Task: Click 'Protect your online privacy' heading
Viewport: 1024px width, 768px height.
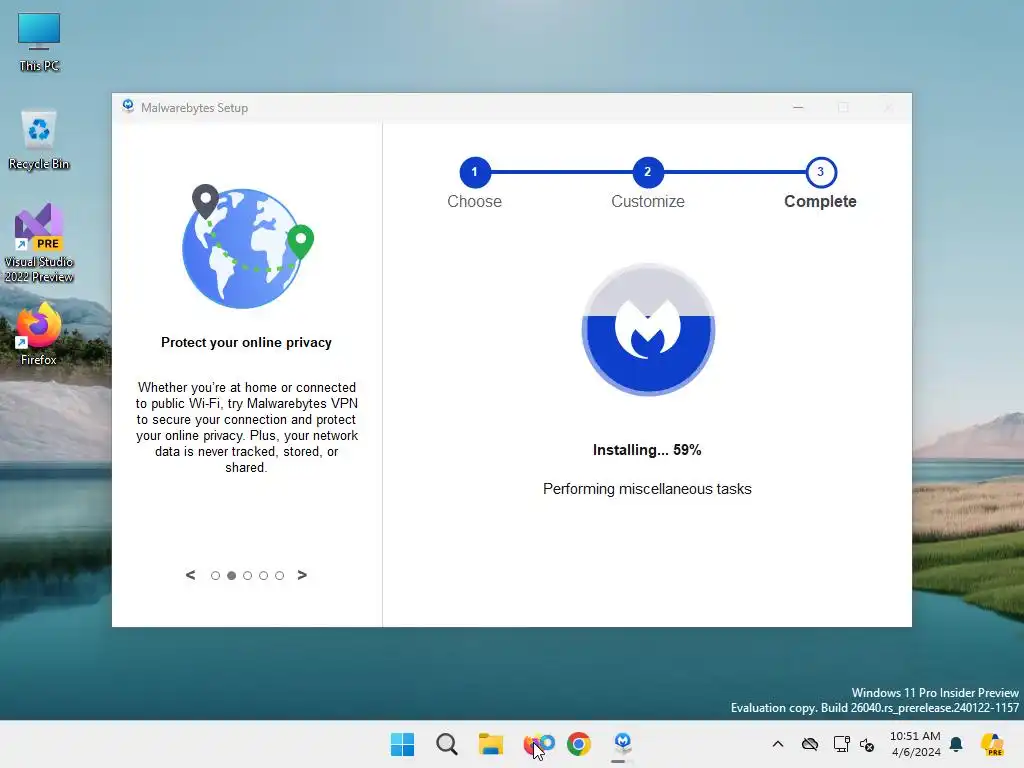Action: (x=246, y=342)
